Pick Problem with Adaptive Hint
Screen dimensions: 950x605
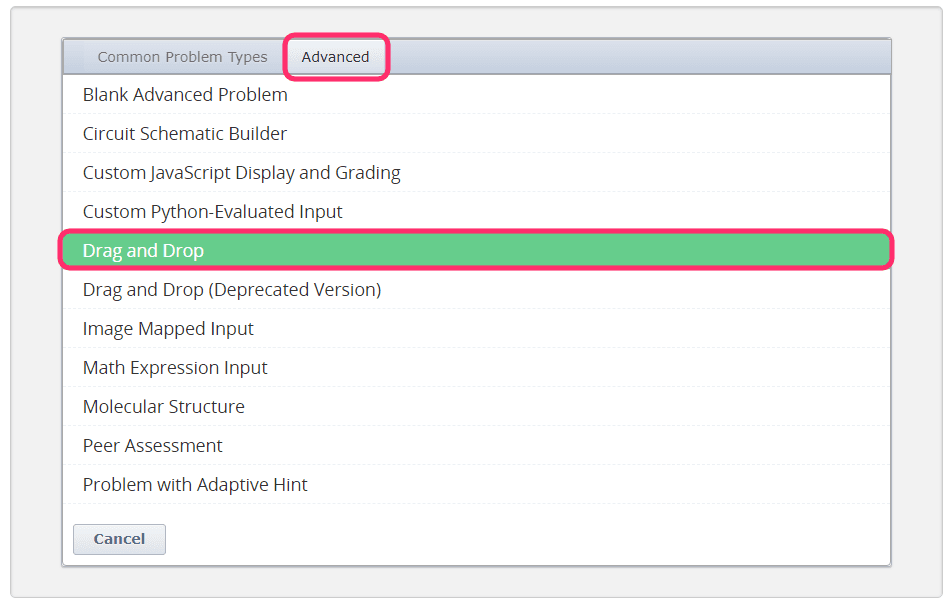point(195,485)
